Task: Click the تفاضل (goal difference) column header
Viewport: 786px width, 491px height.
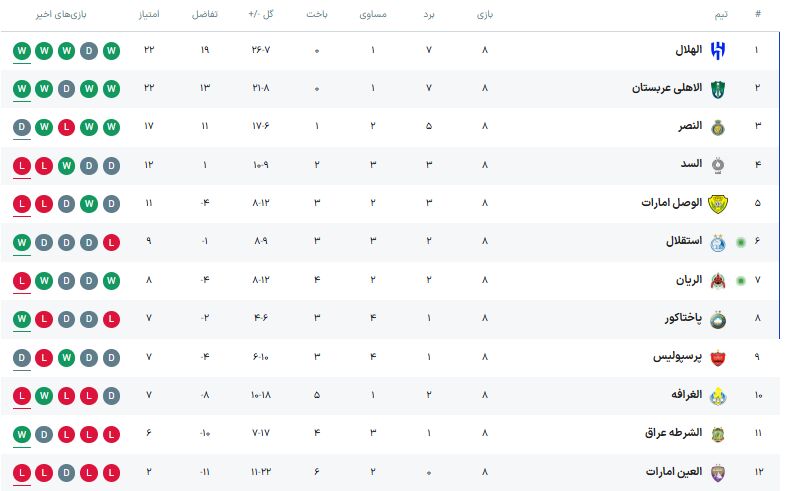Action: tap(204, 15)
